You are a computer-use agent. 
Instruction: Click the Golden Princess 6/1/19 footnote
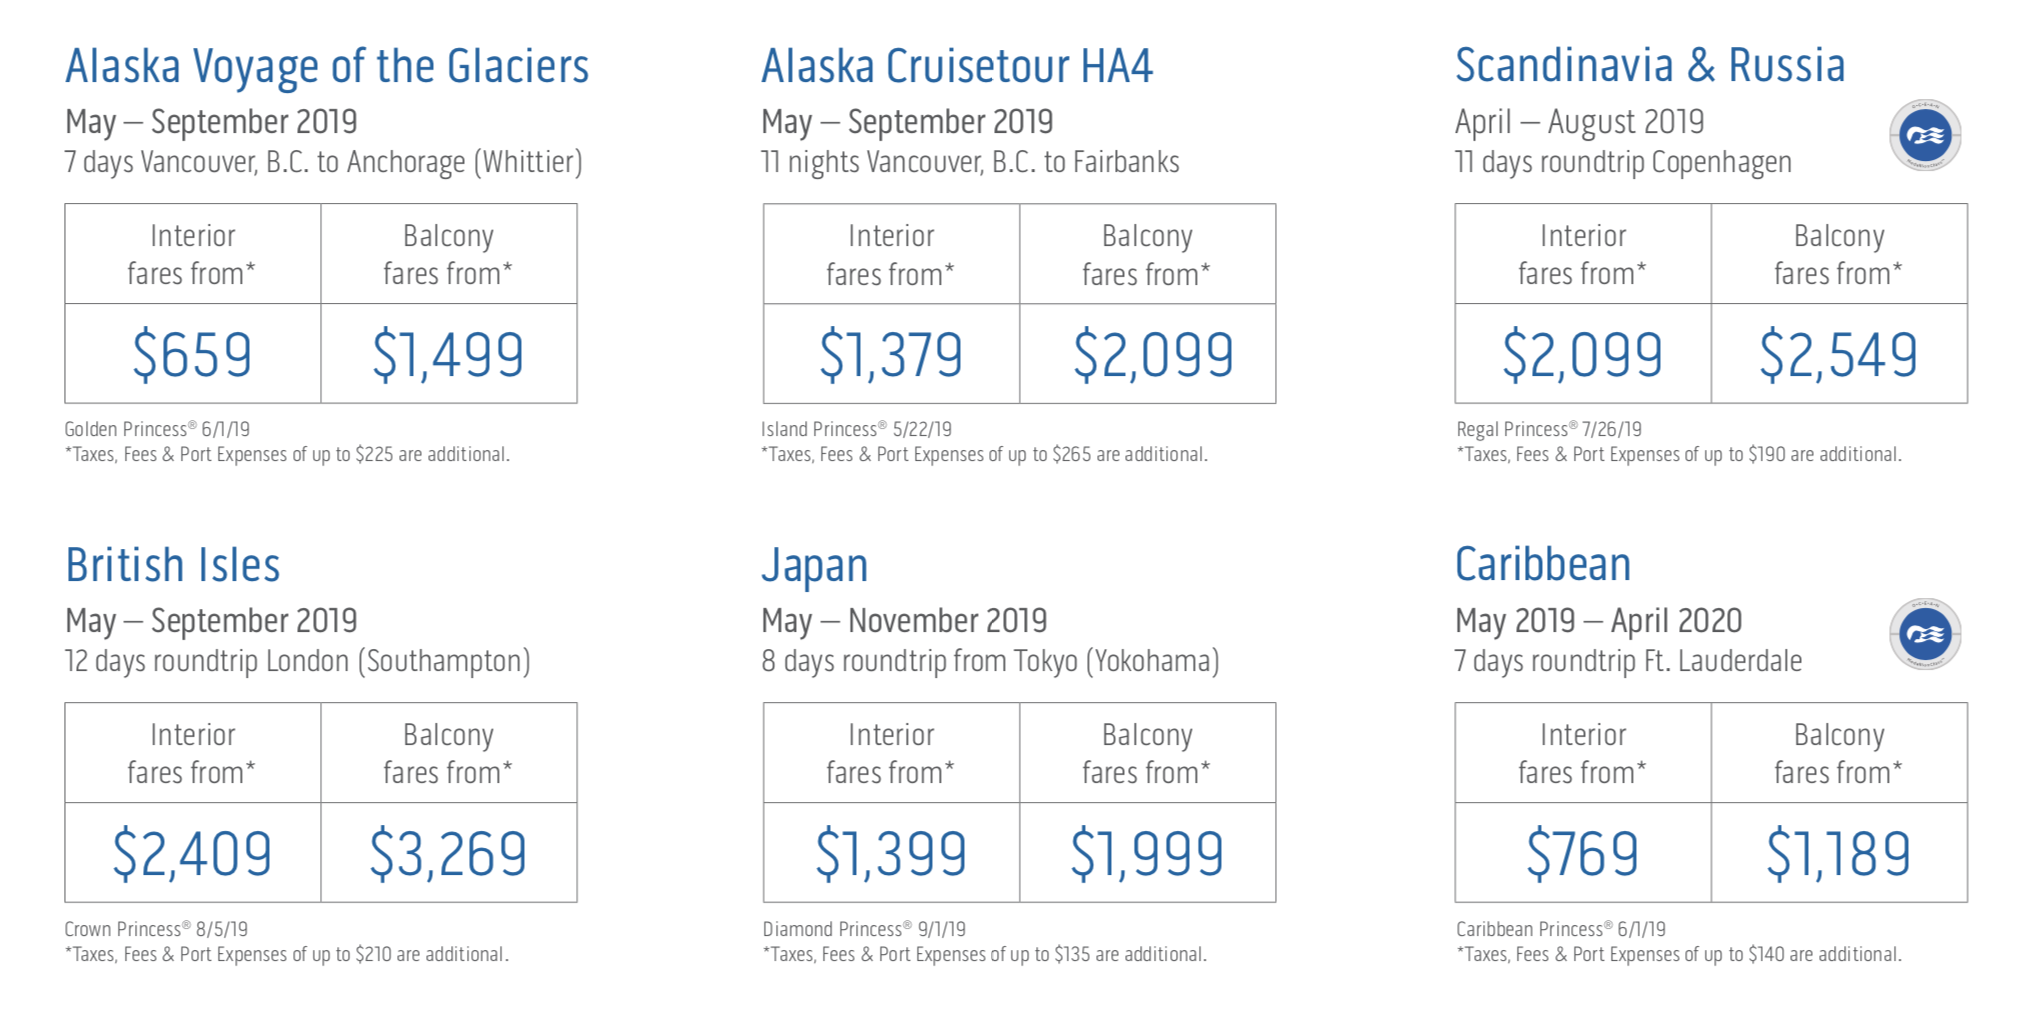[x=157, y=429]
